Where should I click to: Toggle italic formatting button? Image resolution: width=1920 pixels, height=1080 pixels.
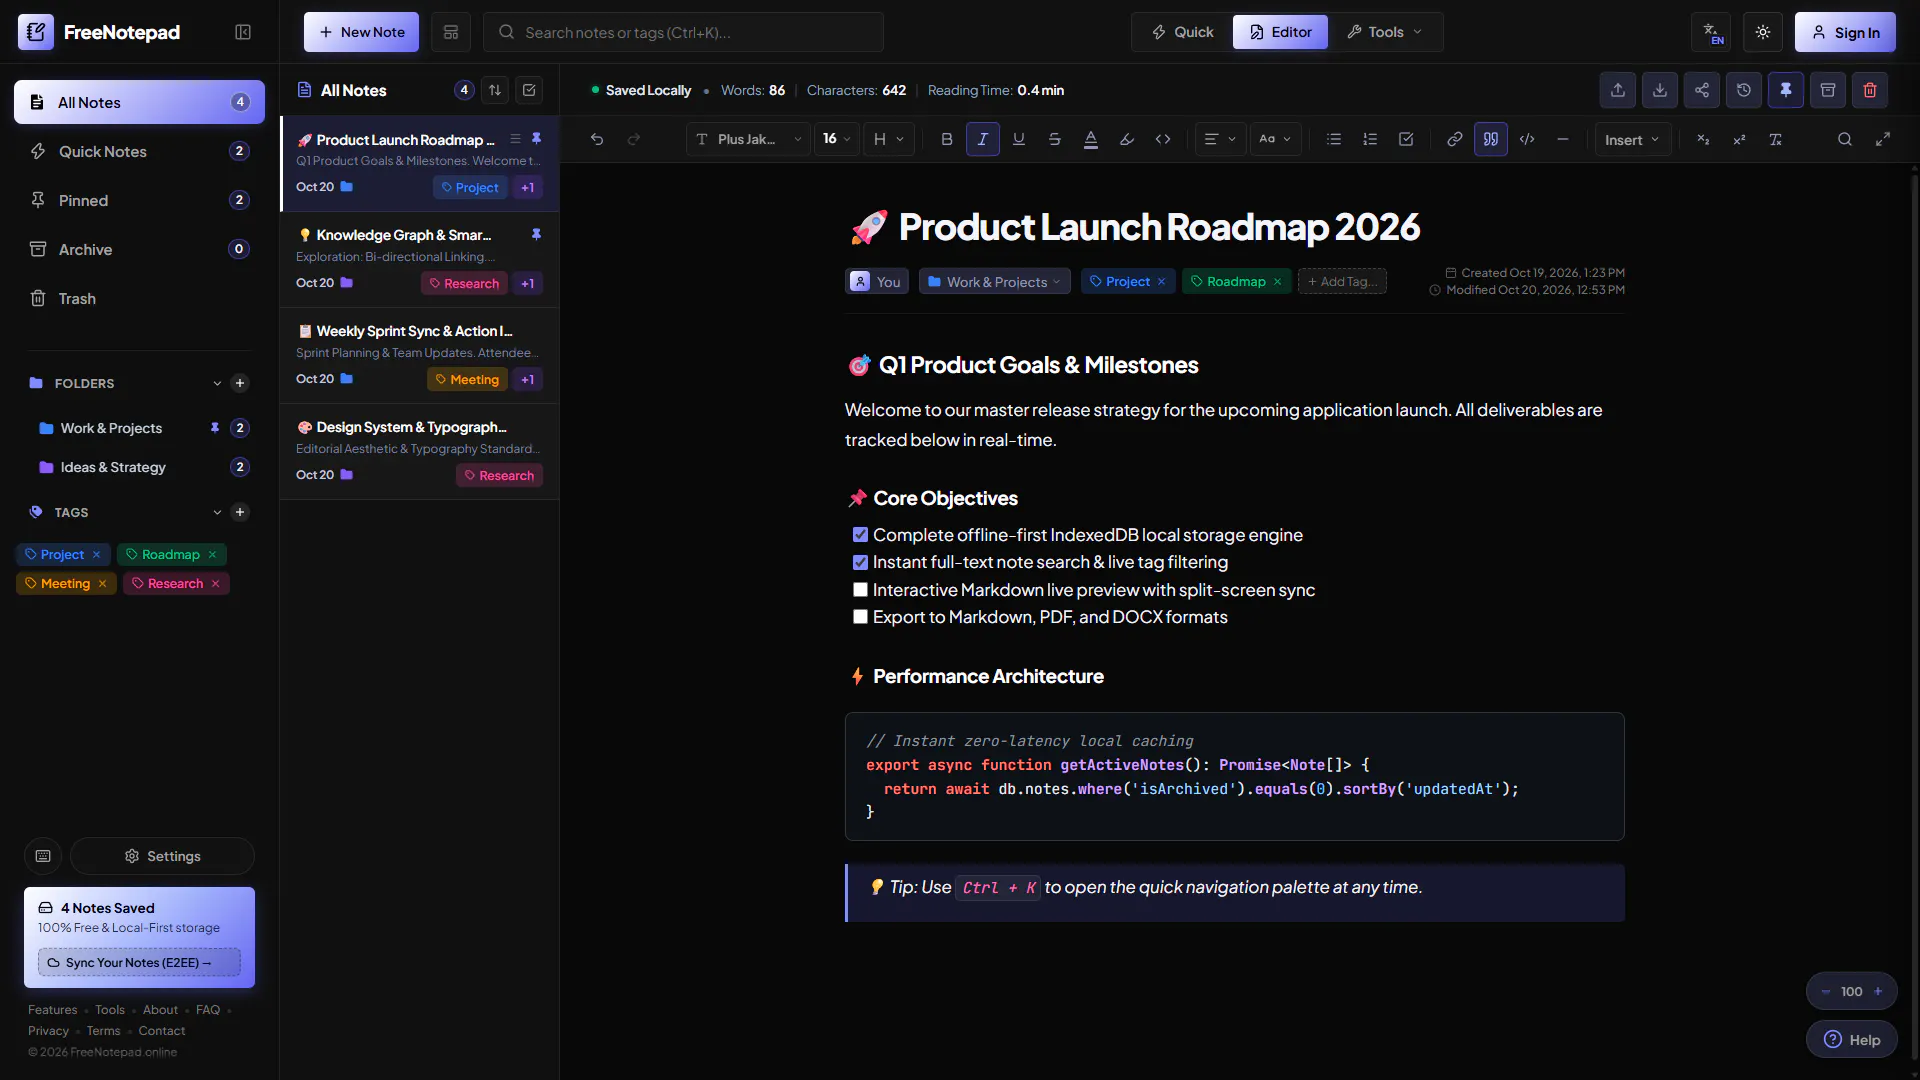pos(982,139)
